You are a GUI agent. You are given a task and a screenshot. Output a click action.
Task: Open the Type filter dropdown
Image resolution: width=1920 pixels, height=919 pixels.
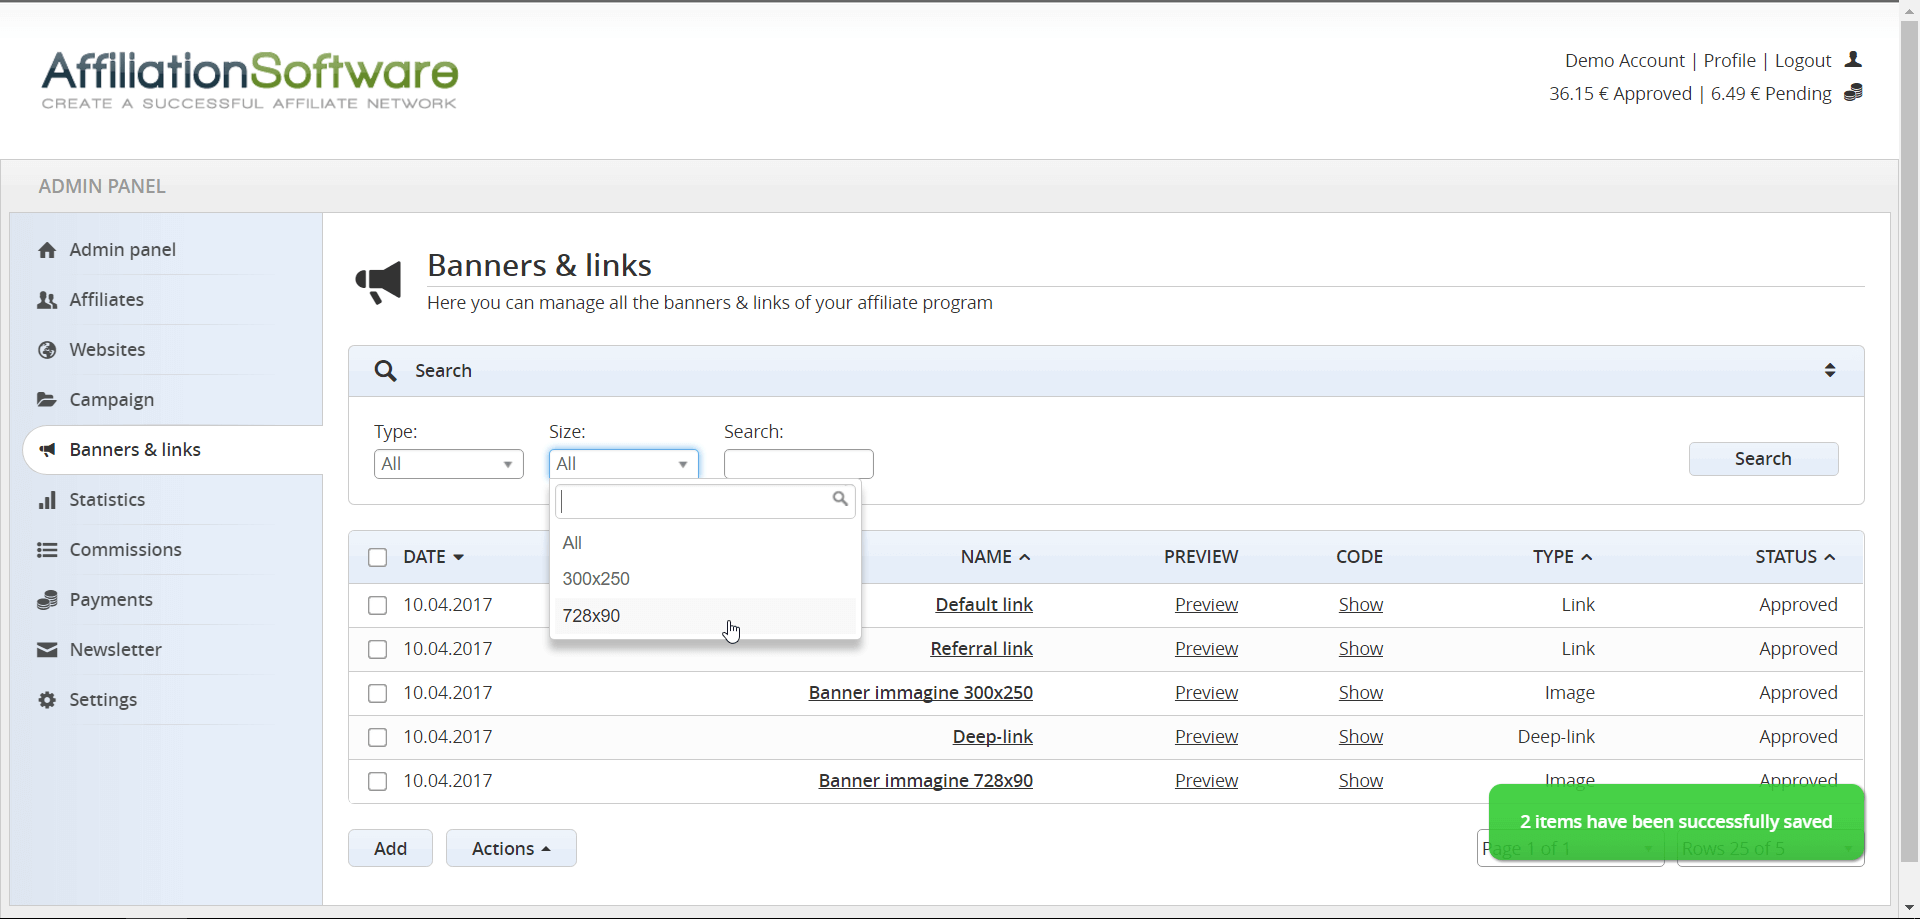click(x=448, y=464)
